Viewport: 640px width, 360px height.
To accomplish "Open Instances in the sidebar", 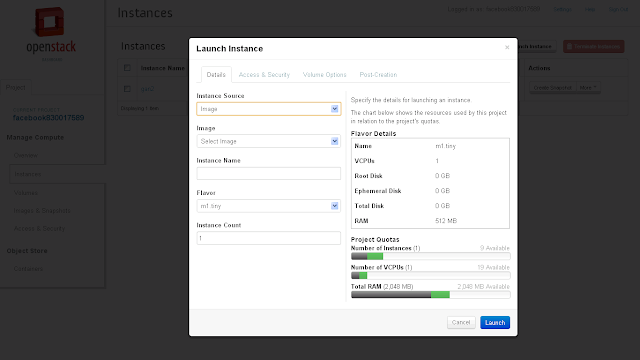I will tap(28, 174).
